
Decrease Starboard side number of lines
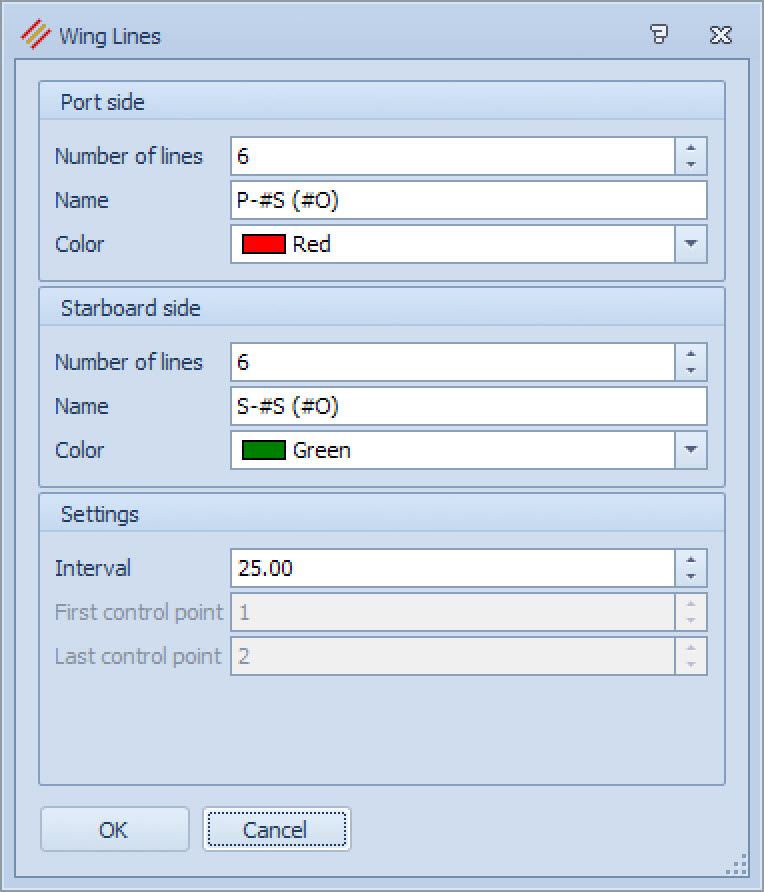[x=691, y=371]
